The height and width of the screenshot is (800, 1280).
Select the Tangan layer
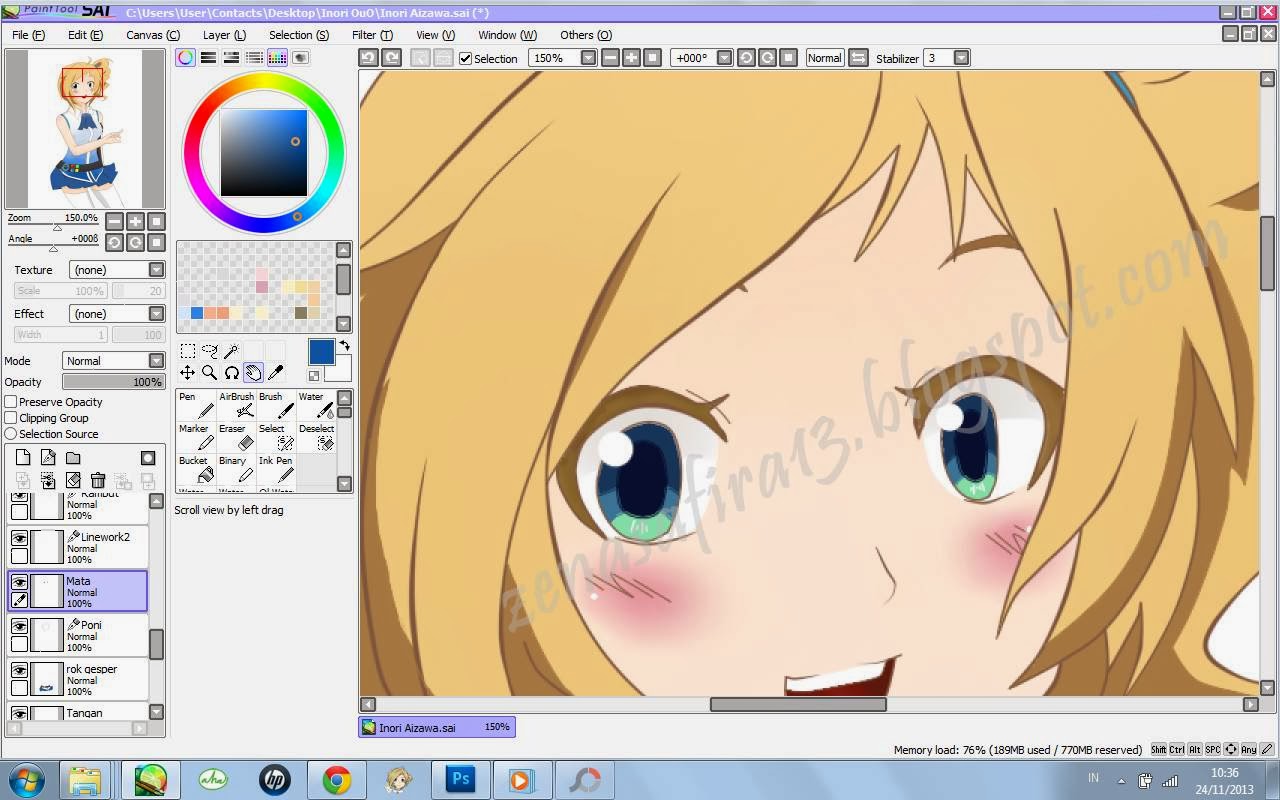[78, 713]
